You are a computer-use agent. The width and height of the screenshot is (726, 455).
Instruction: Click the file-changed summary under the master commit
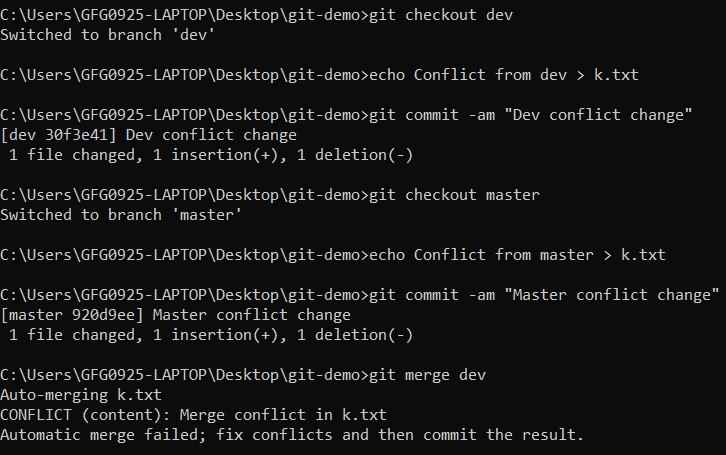pyautogui.click(x=209, y=335)
